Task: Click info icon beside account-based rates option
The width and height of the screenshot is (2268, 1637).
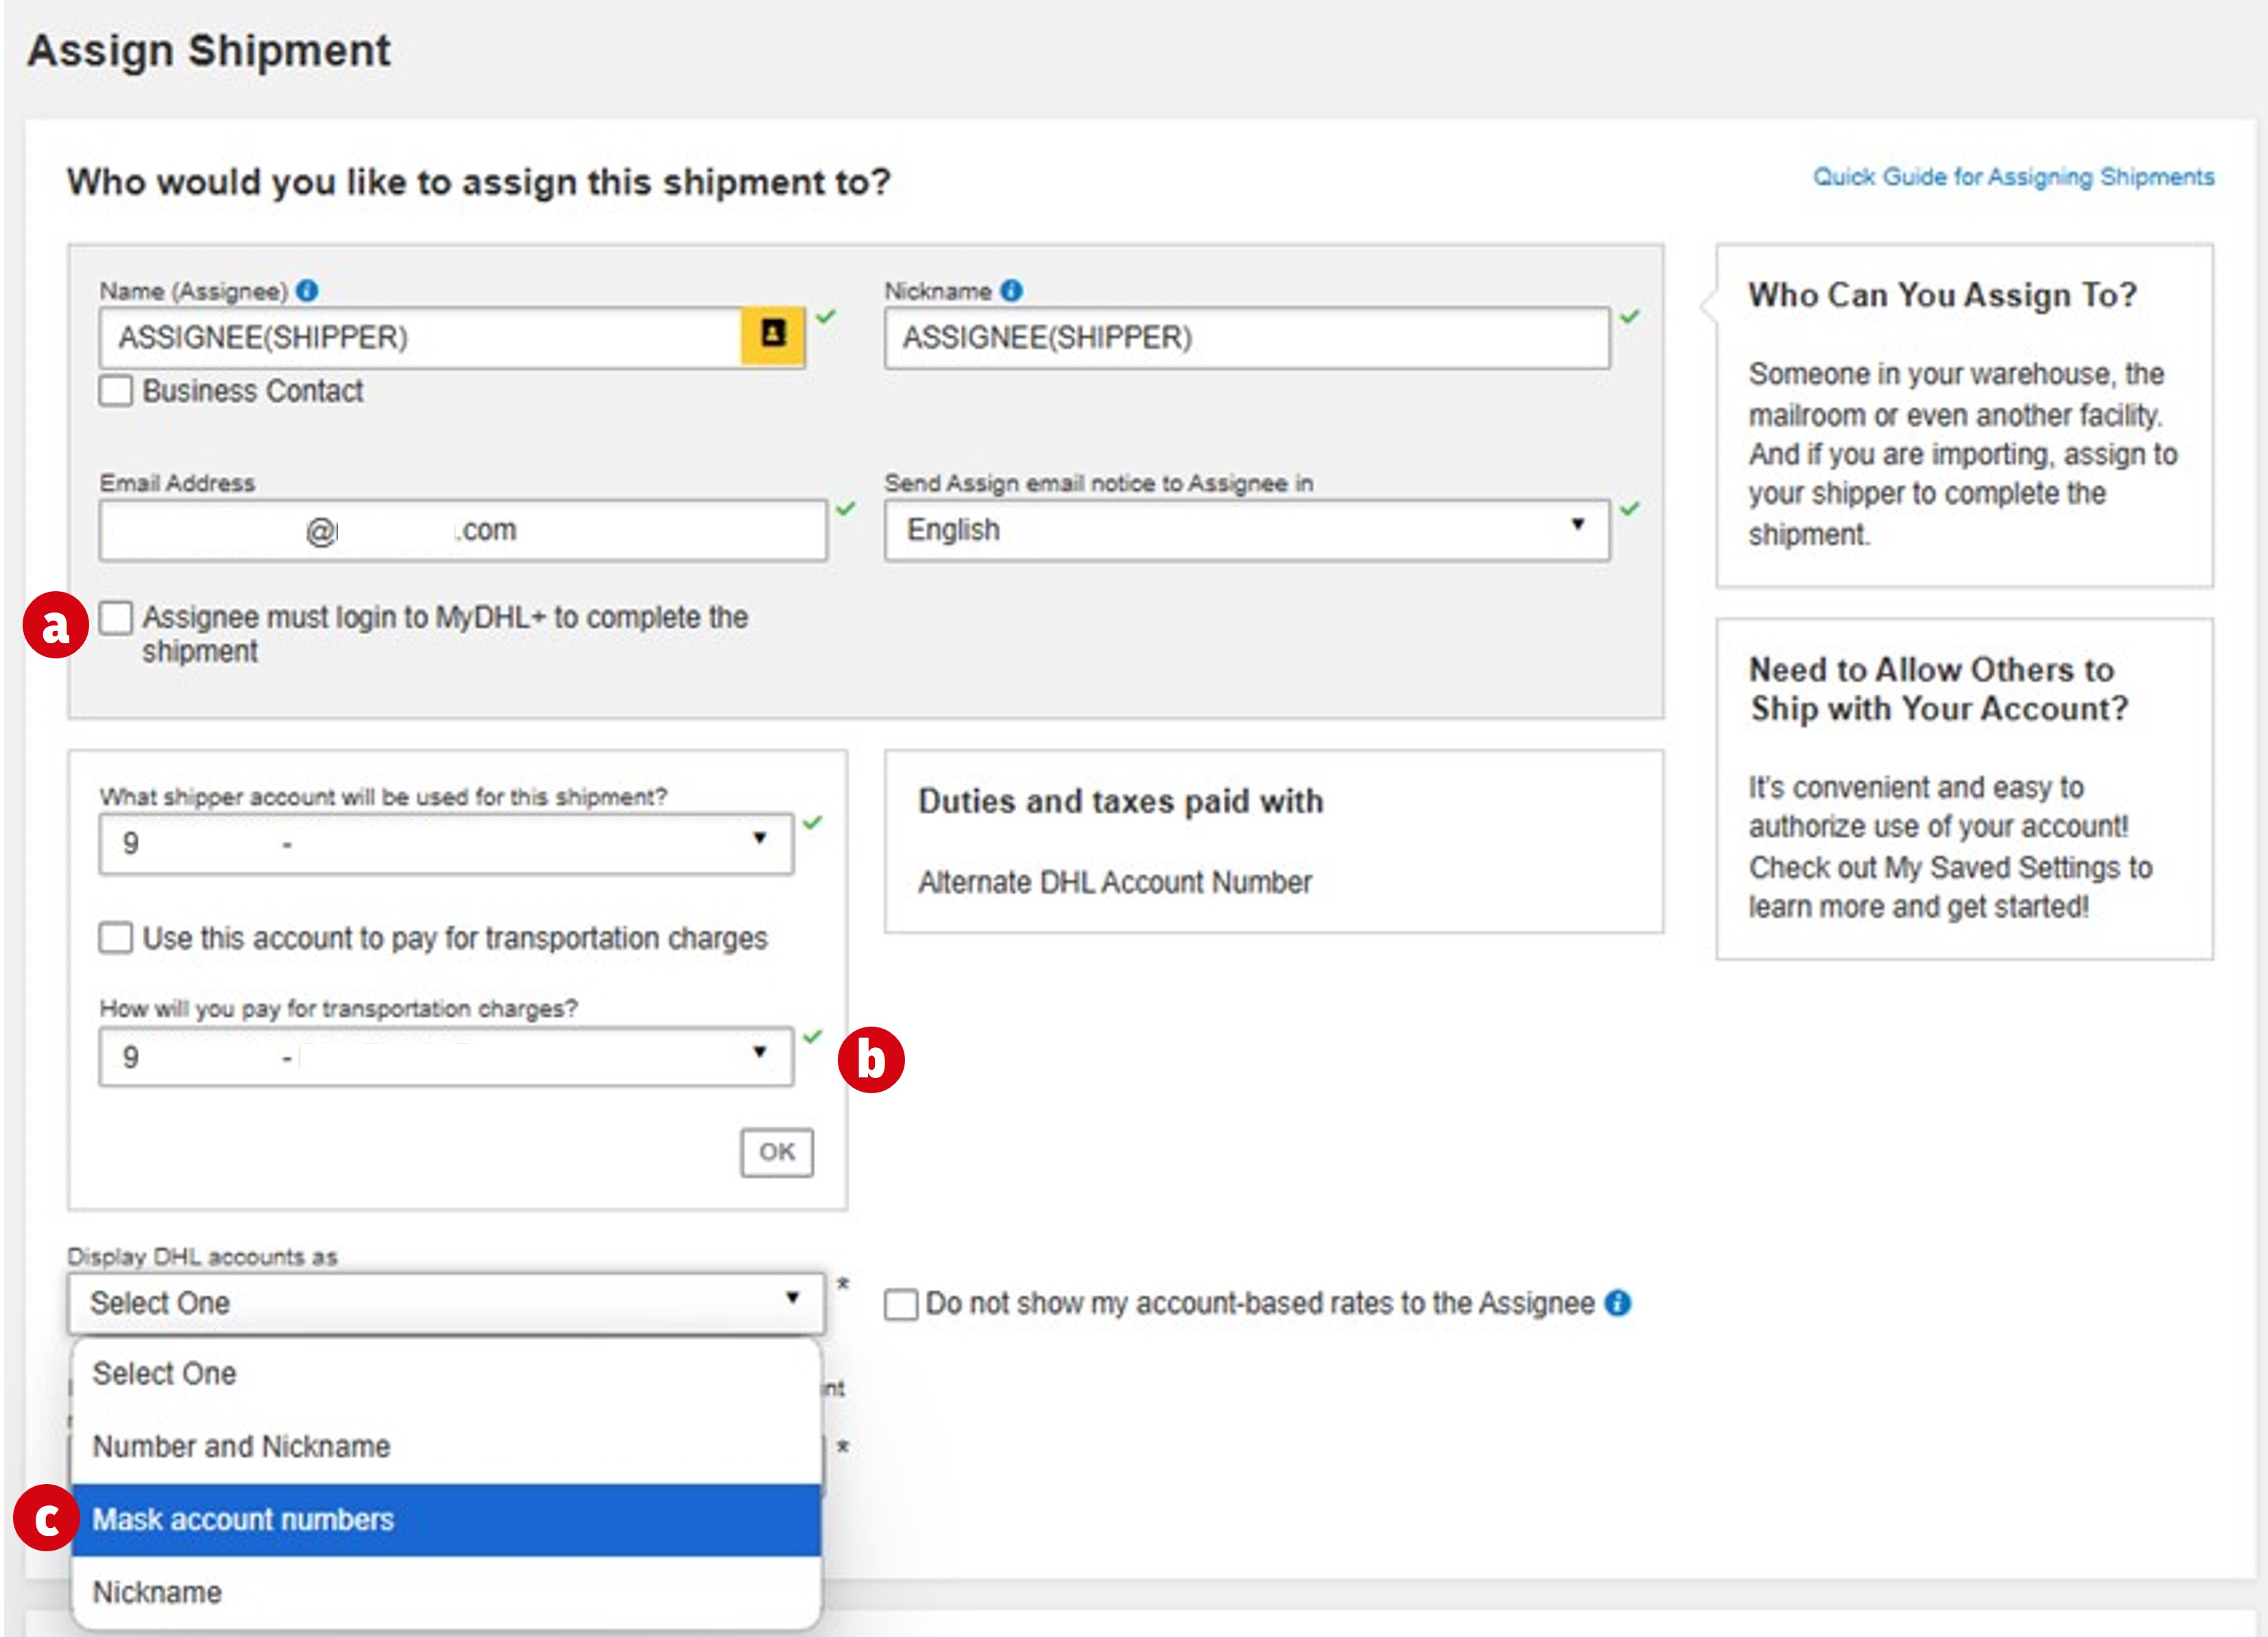Action: click(x=1617, y=1303)
